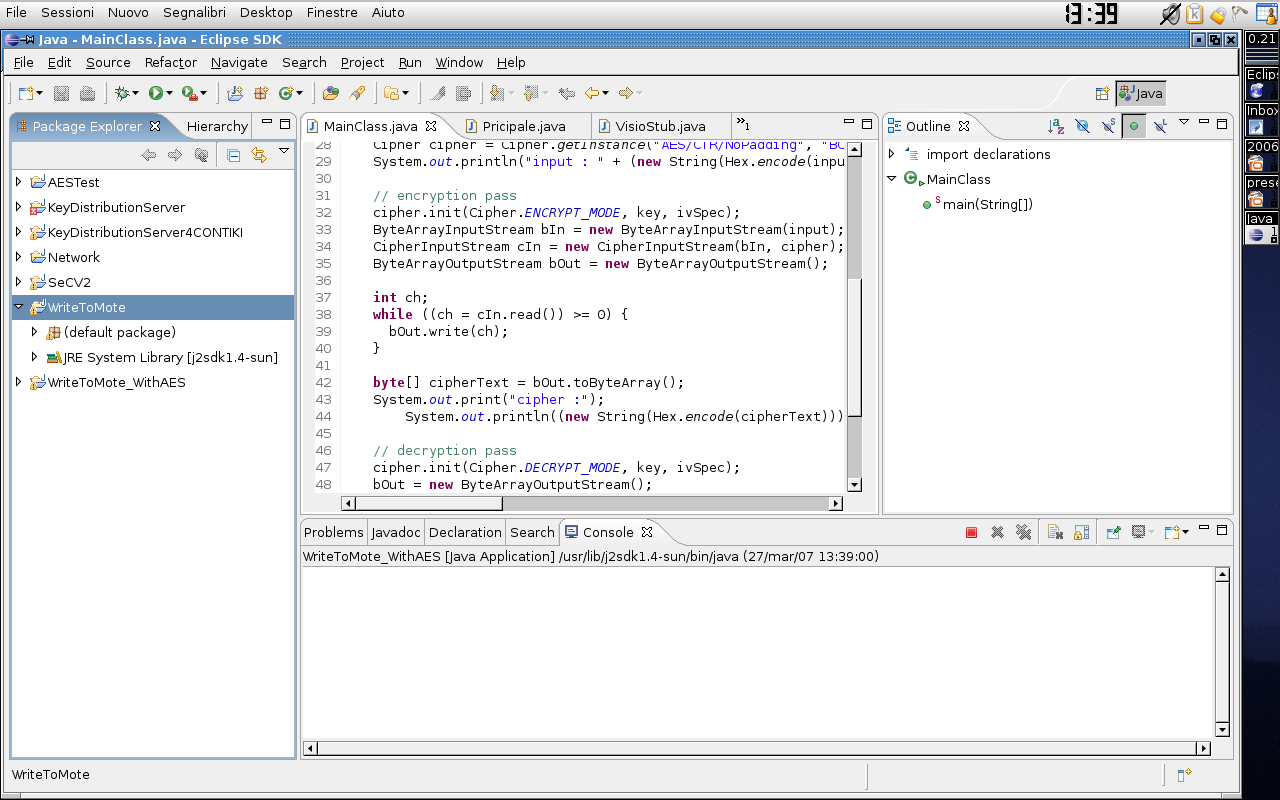1280x800 pixels.
Task: Navigate Back with yellow left arrow
Action: [x=592, y=93]
